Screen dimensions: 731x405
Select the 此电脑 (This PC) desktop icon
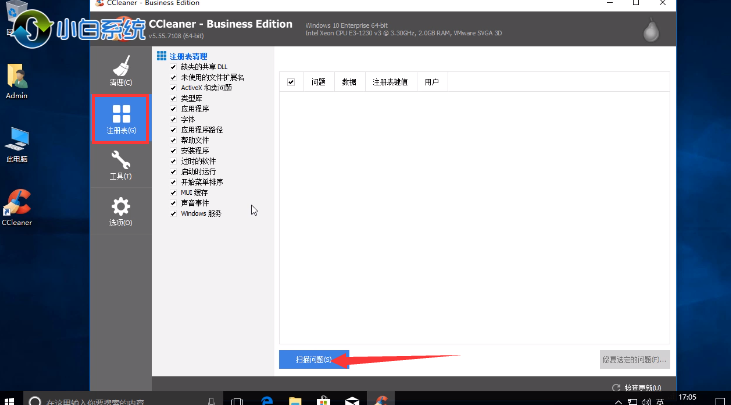[x=17, y=143]
